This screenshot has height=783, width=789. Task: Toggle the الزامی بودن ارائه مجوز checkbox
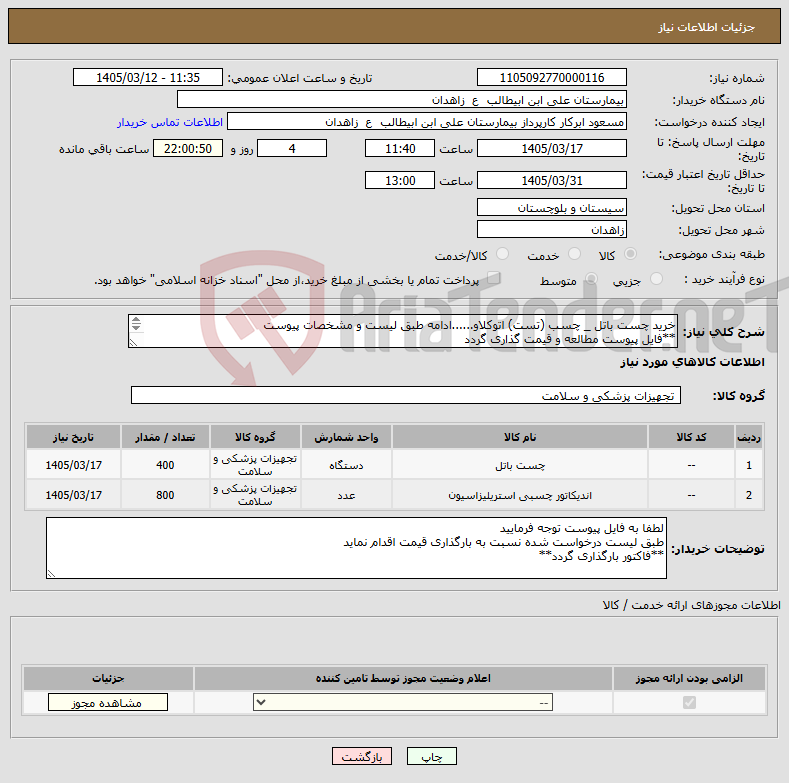tap(689, 702)
